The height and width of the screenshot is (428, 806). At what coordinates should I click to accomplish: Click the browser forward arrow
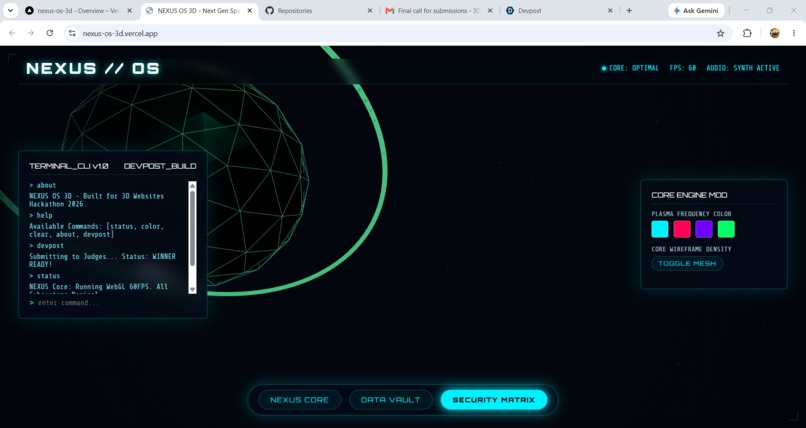click(x=31, y=33)
